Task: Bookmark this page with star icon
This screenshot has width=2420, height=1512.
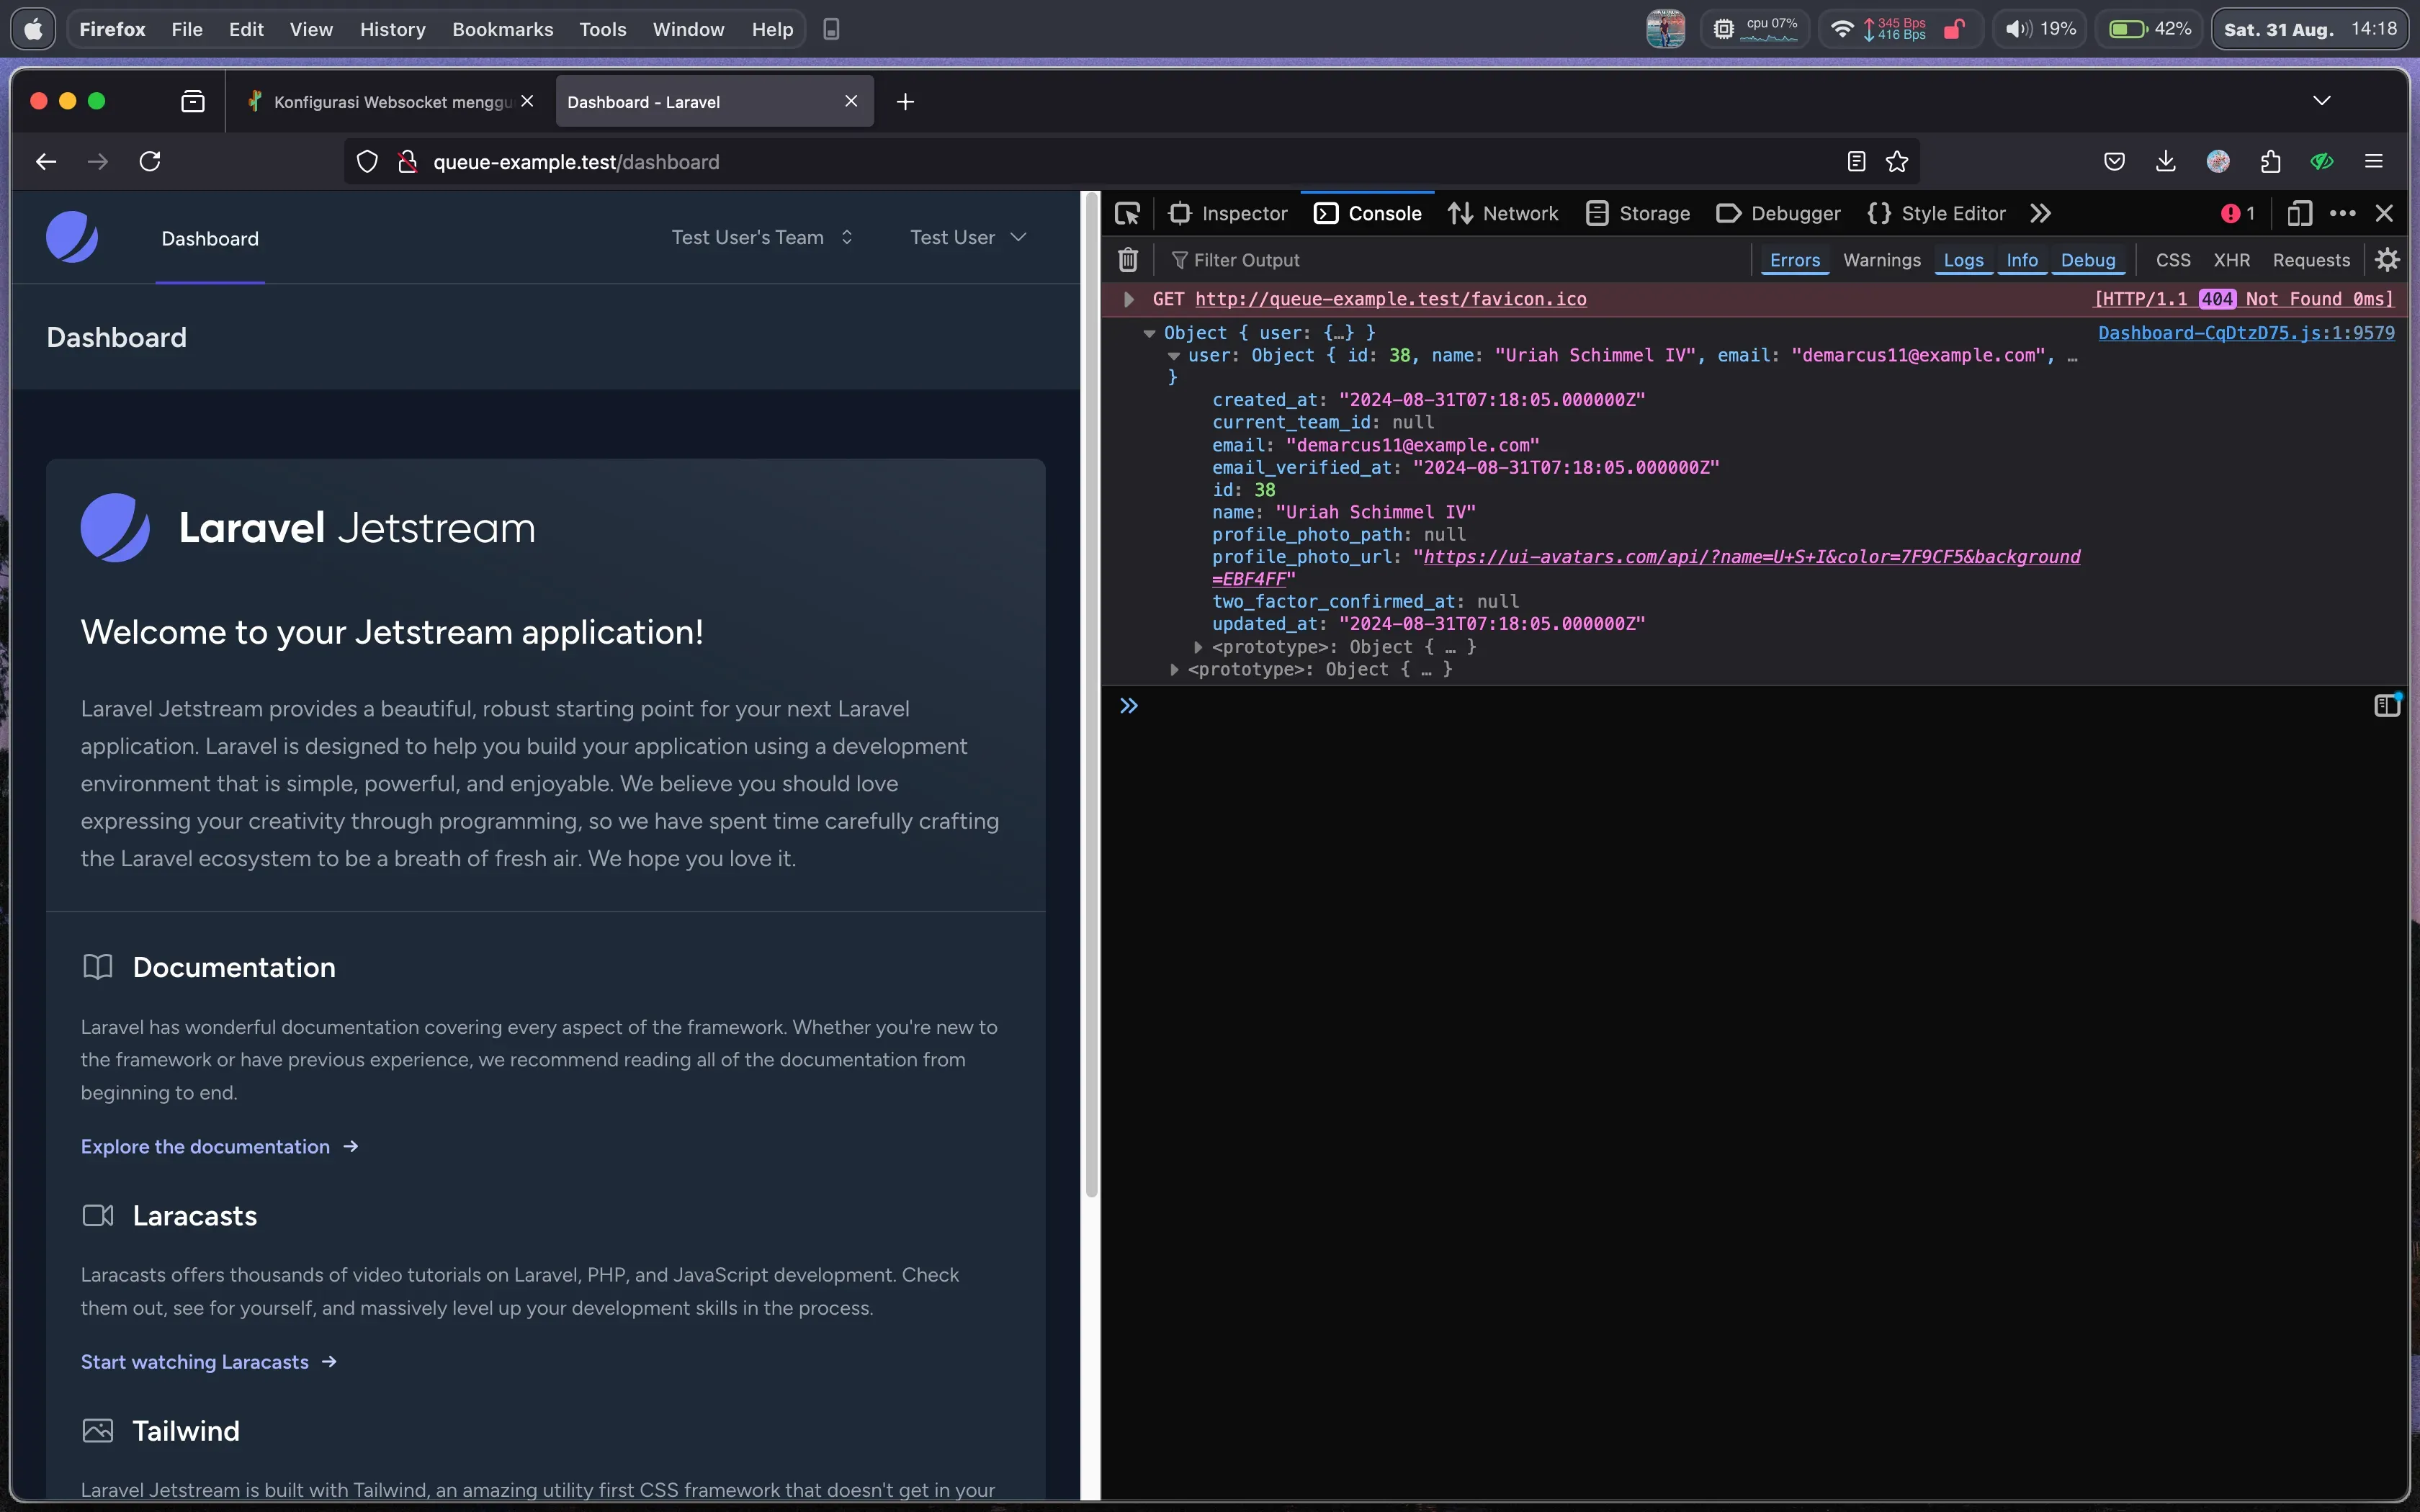Action: click(x=1896, y=161)
